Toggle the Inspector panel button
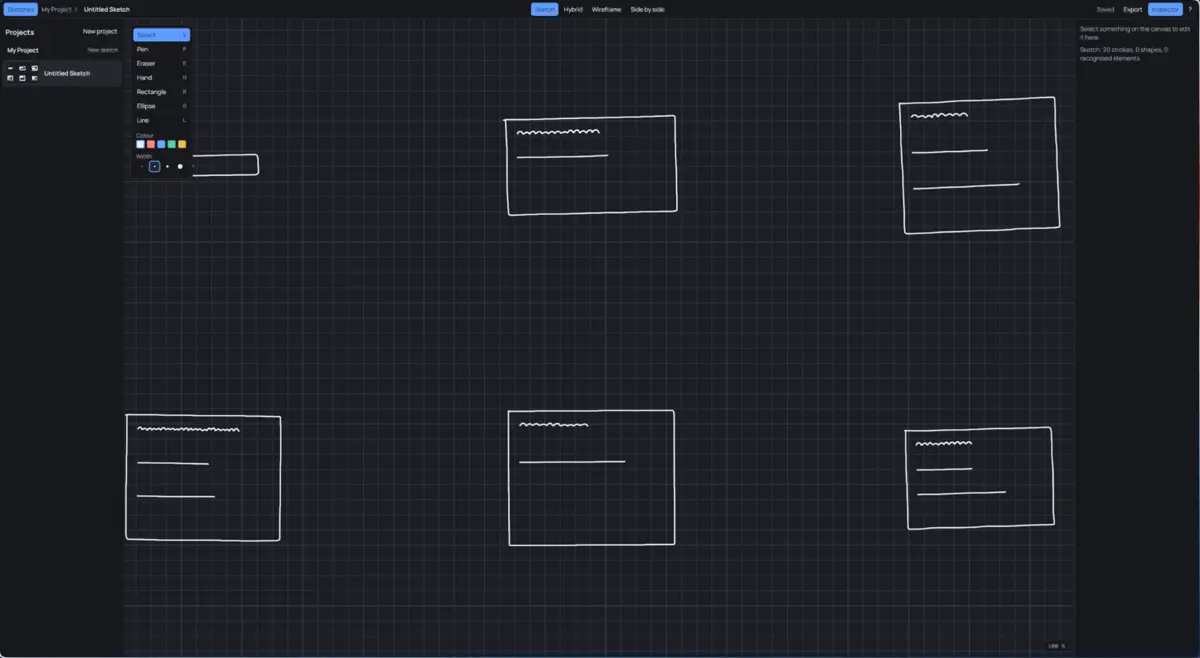1200x658 pixels. 1164,9
